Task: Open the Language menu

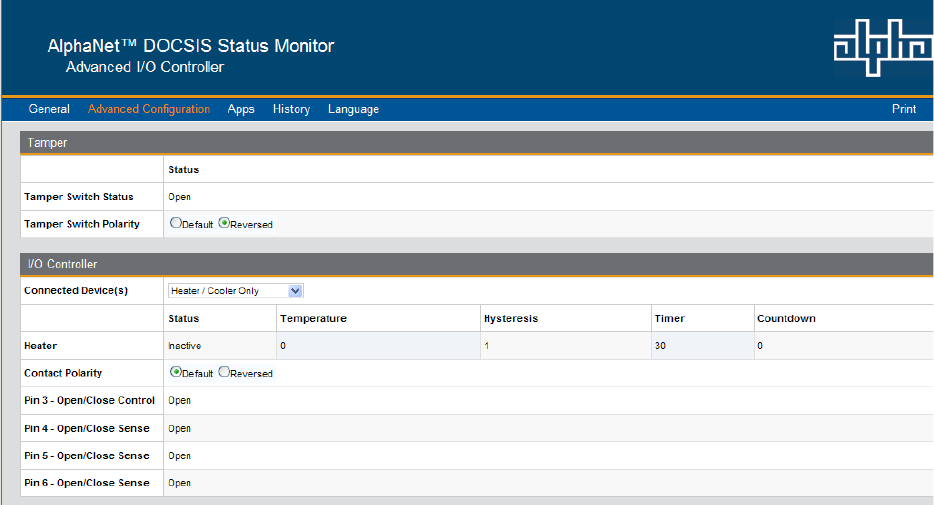Action: click(353, 109)
